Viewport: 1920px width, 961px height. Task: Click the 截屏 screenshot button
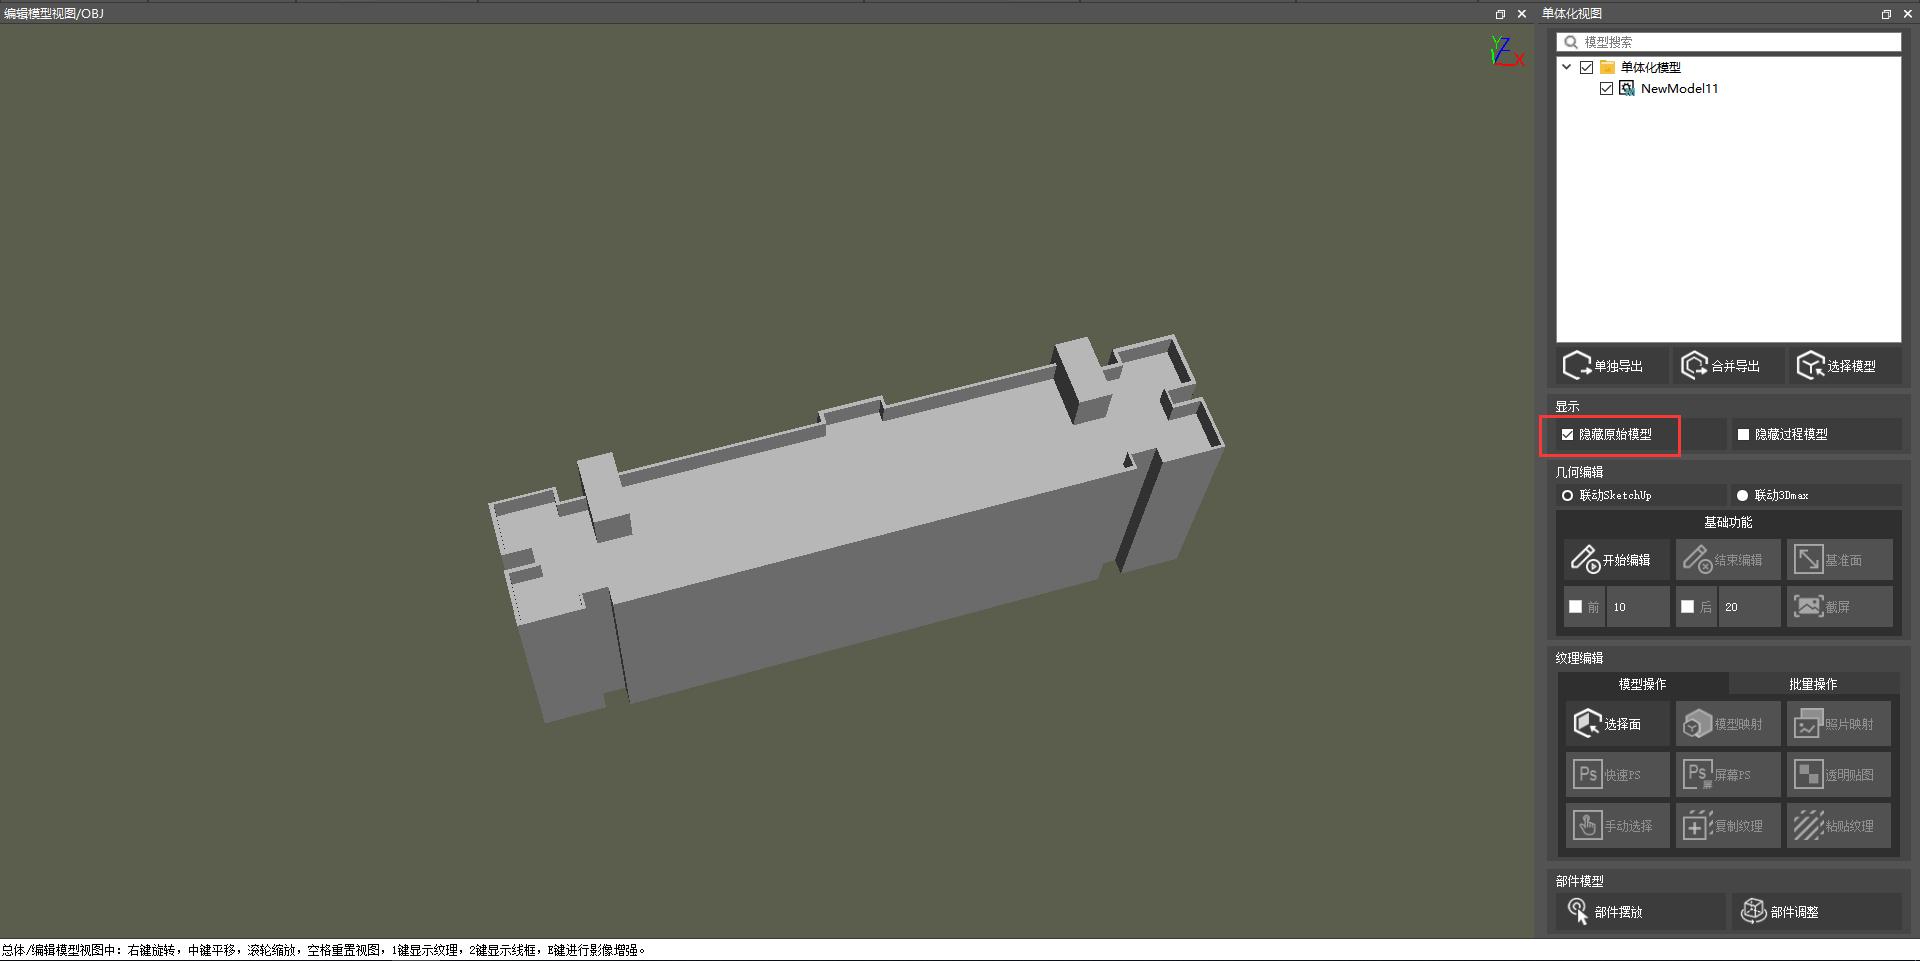click(1839, 607)
